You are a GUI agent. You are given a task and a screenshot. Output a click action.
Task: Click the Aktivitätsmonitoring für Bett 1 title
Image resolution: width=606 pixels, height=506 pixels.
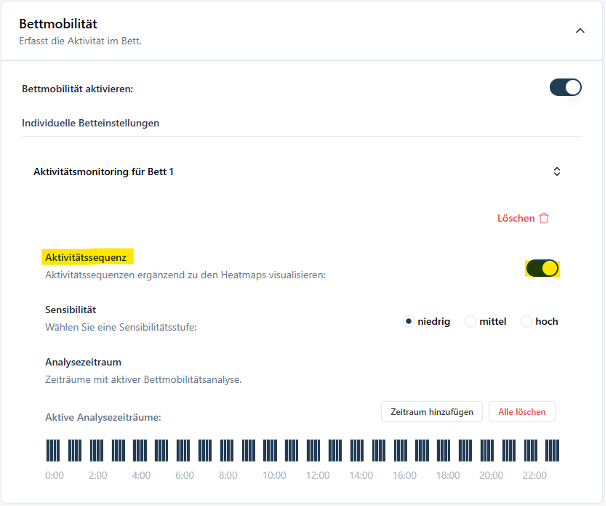point(103,172)
